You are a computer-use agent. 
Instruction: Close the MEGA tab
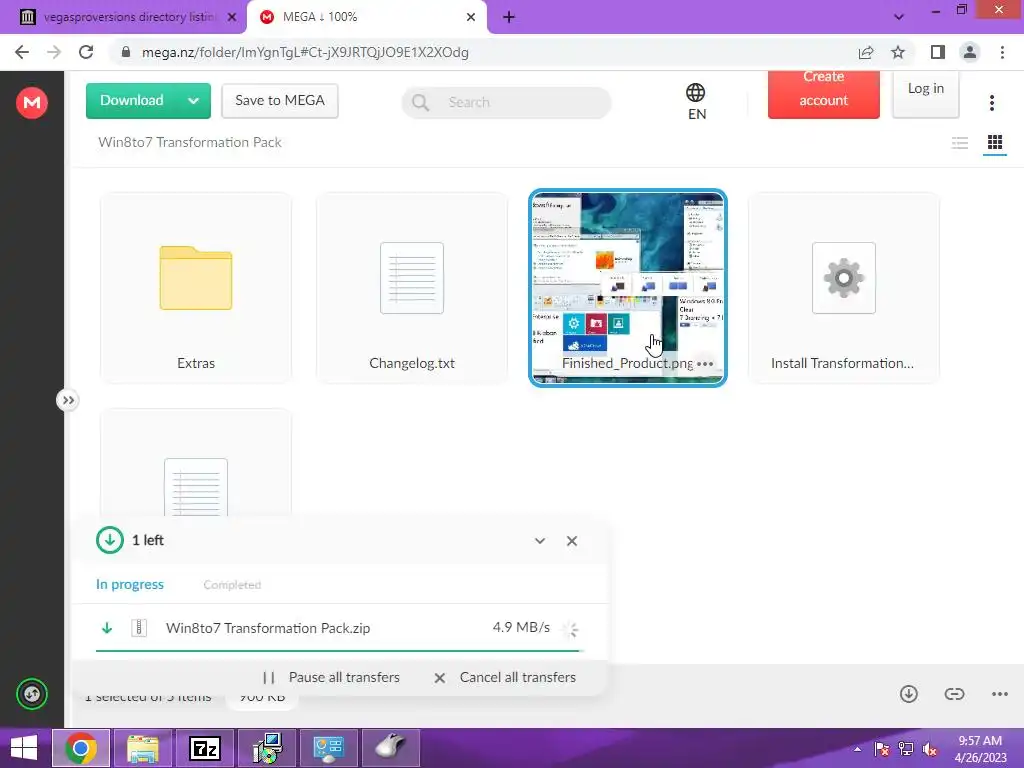471,17
